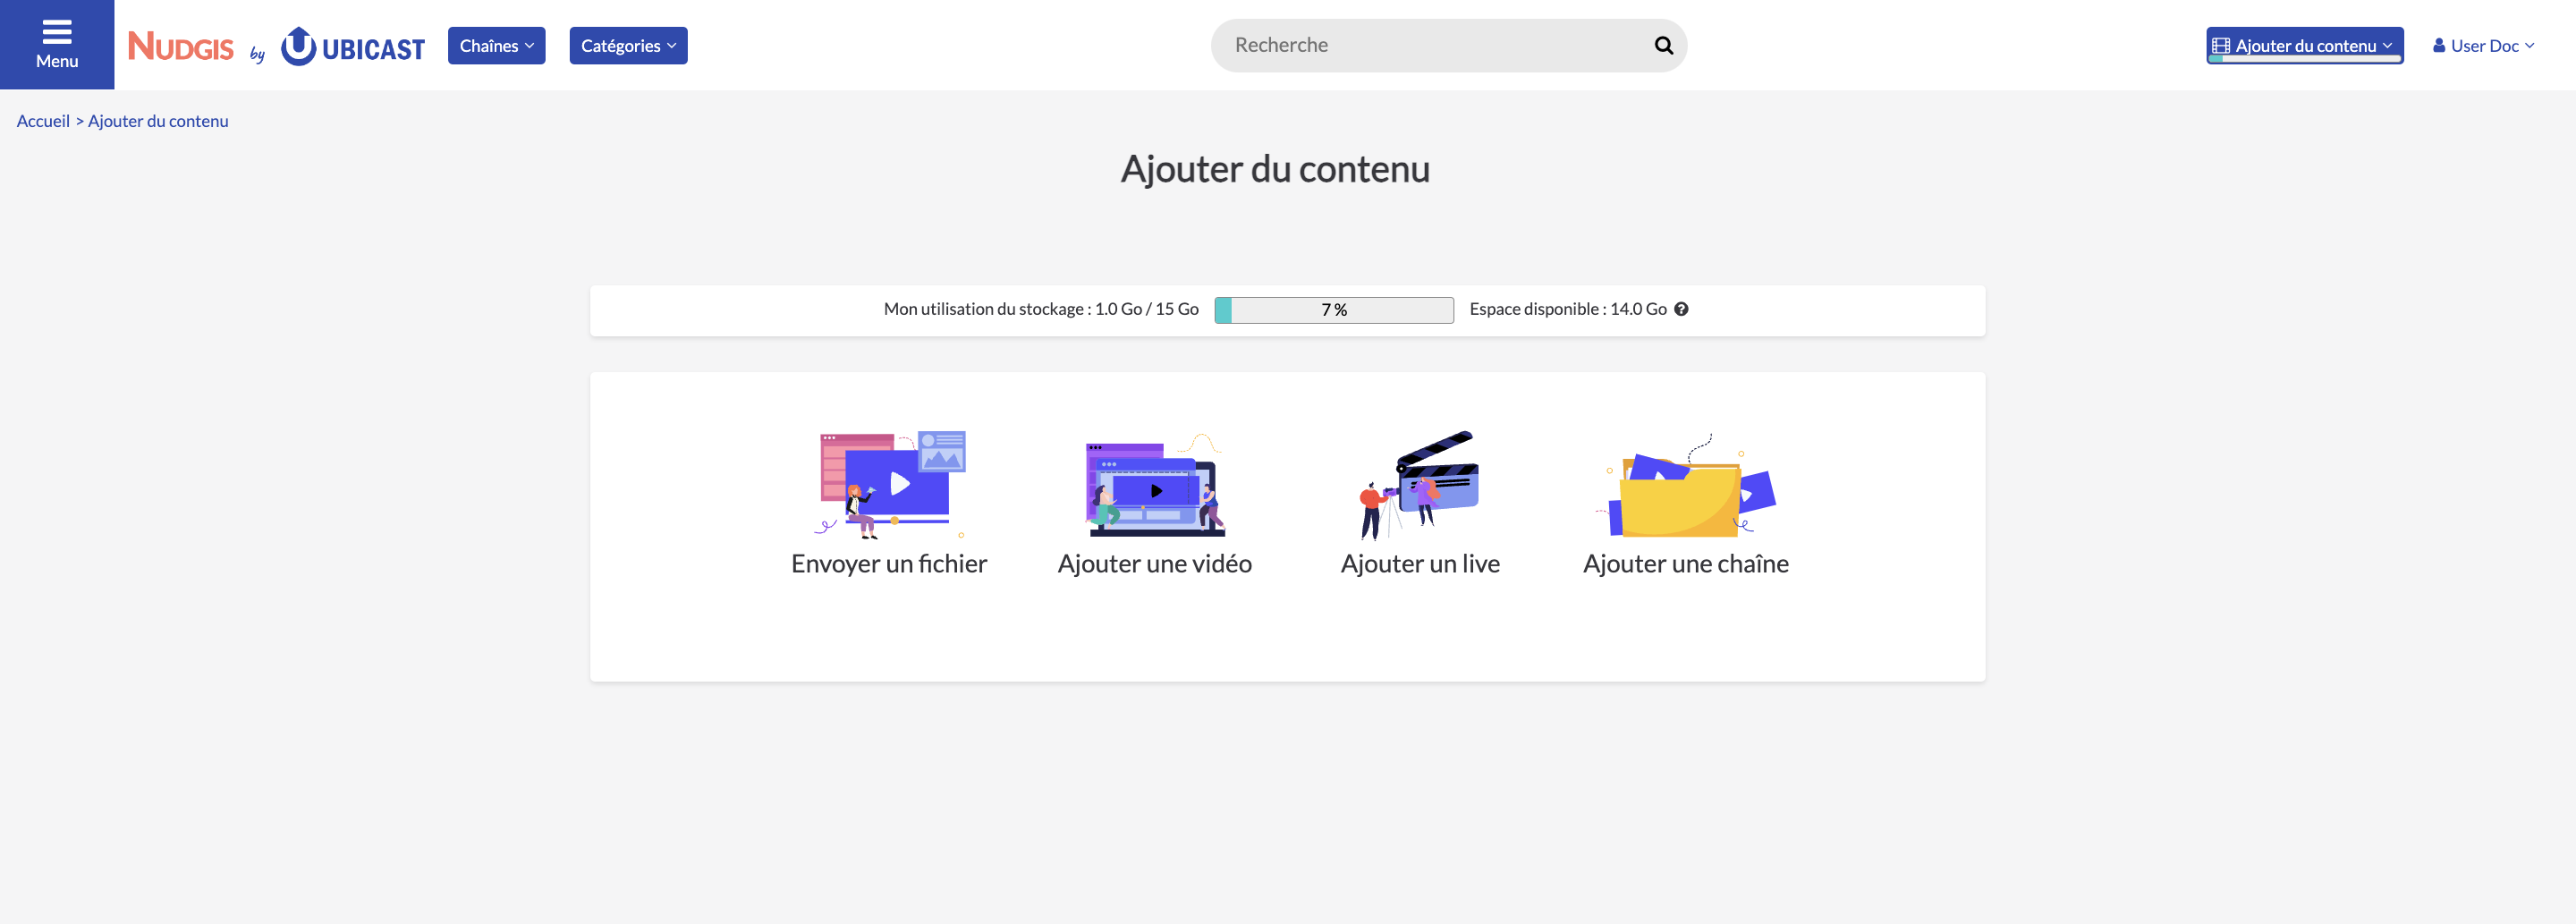This screenshot has width=2576, height=924.
Task: Click the Ubicast logo
Action: (x=353, y=46)
